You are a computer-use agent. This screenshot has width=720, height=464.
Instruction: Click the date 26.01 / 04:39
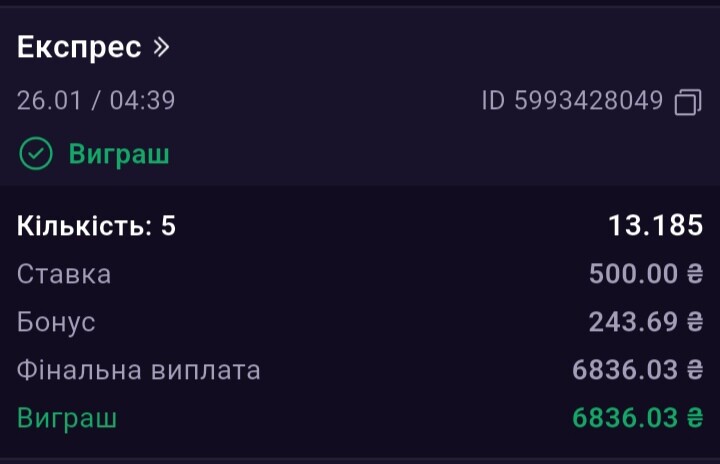click(x=96, y=101)
